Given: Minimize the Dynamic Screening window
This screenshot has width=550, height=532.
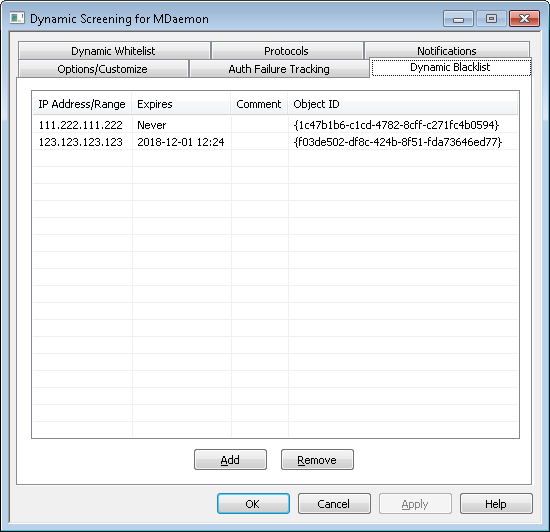Looking at the screenshot, I should (458, 19).
